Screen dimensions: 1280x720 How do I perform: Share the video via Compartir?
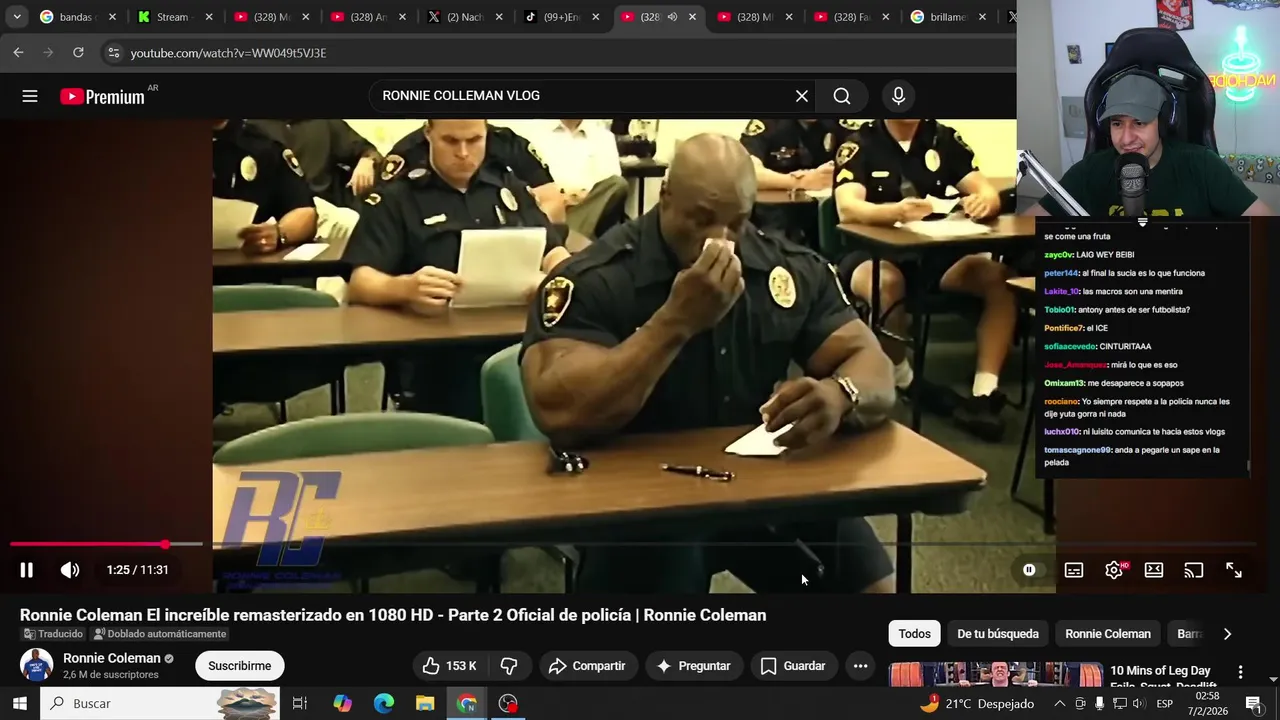[x=587, y=666]
